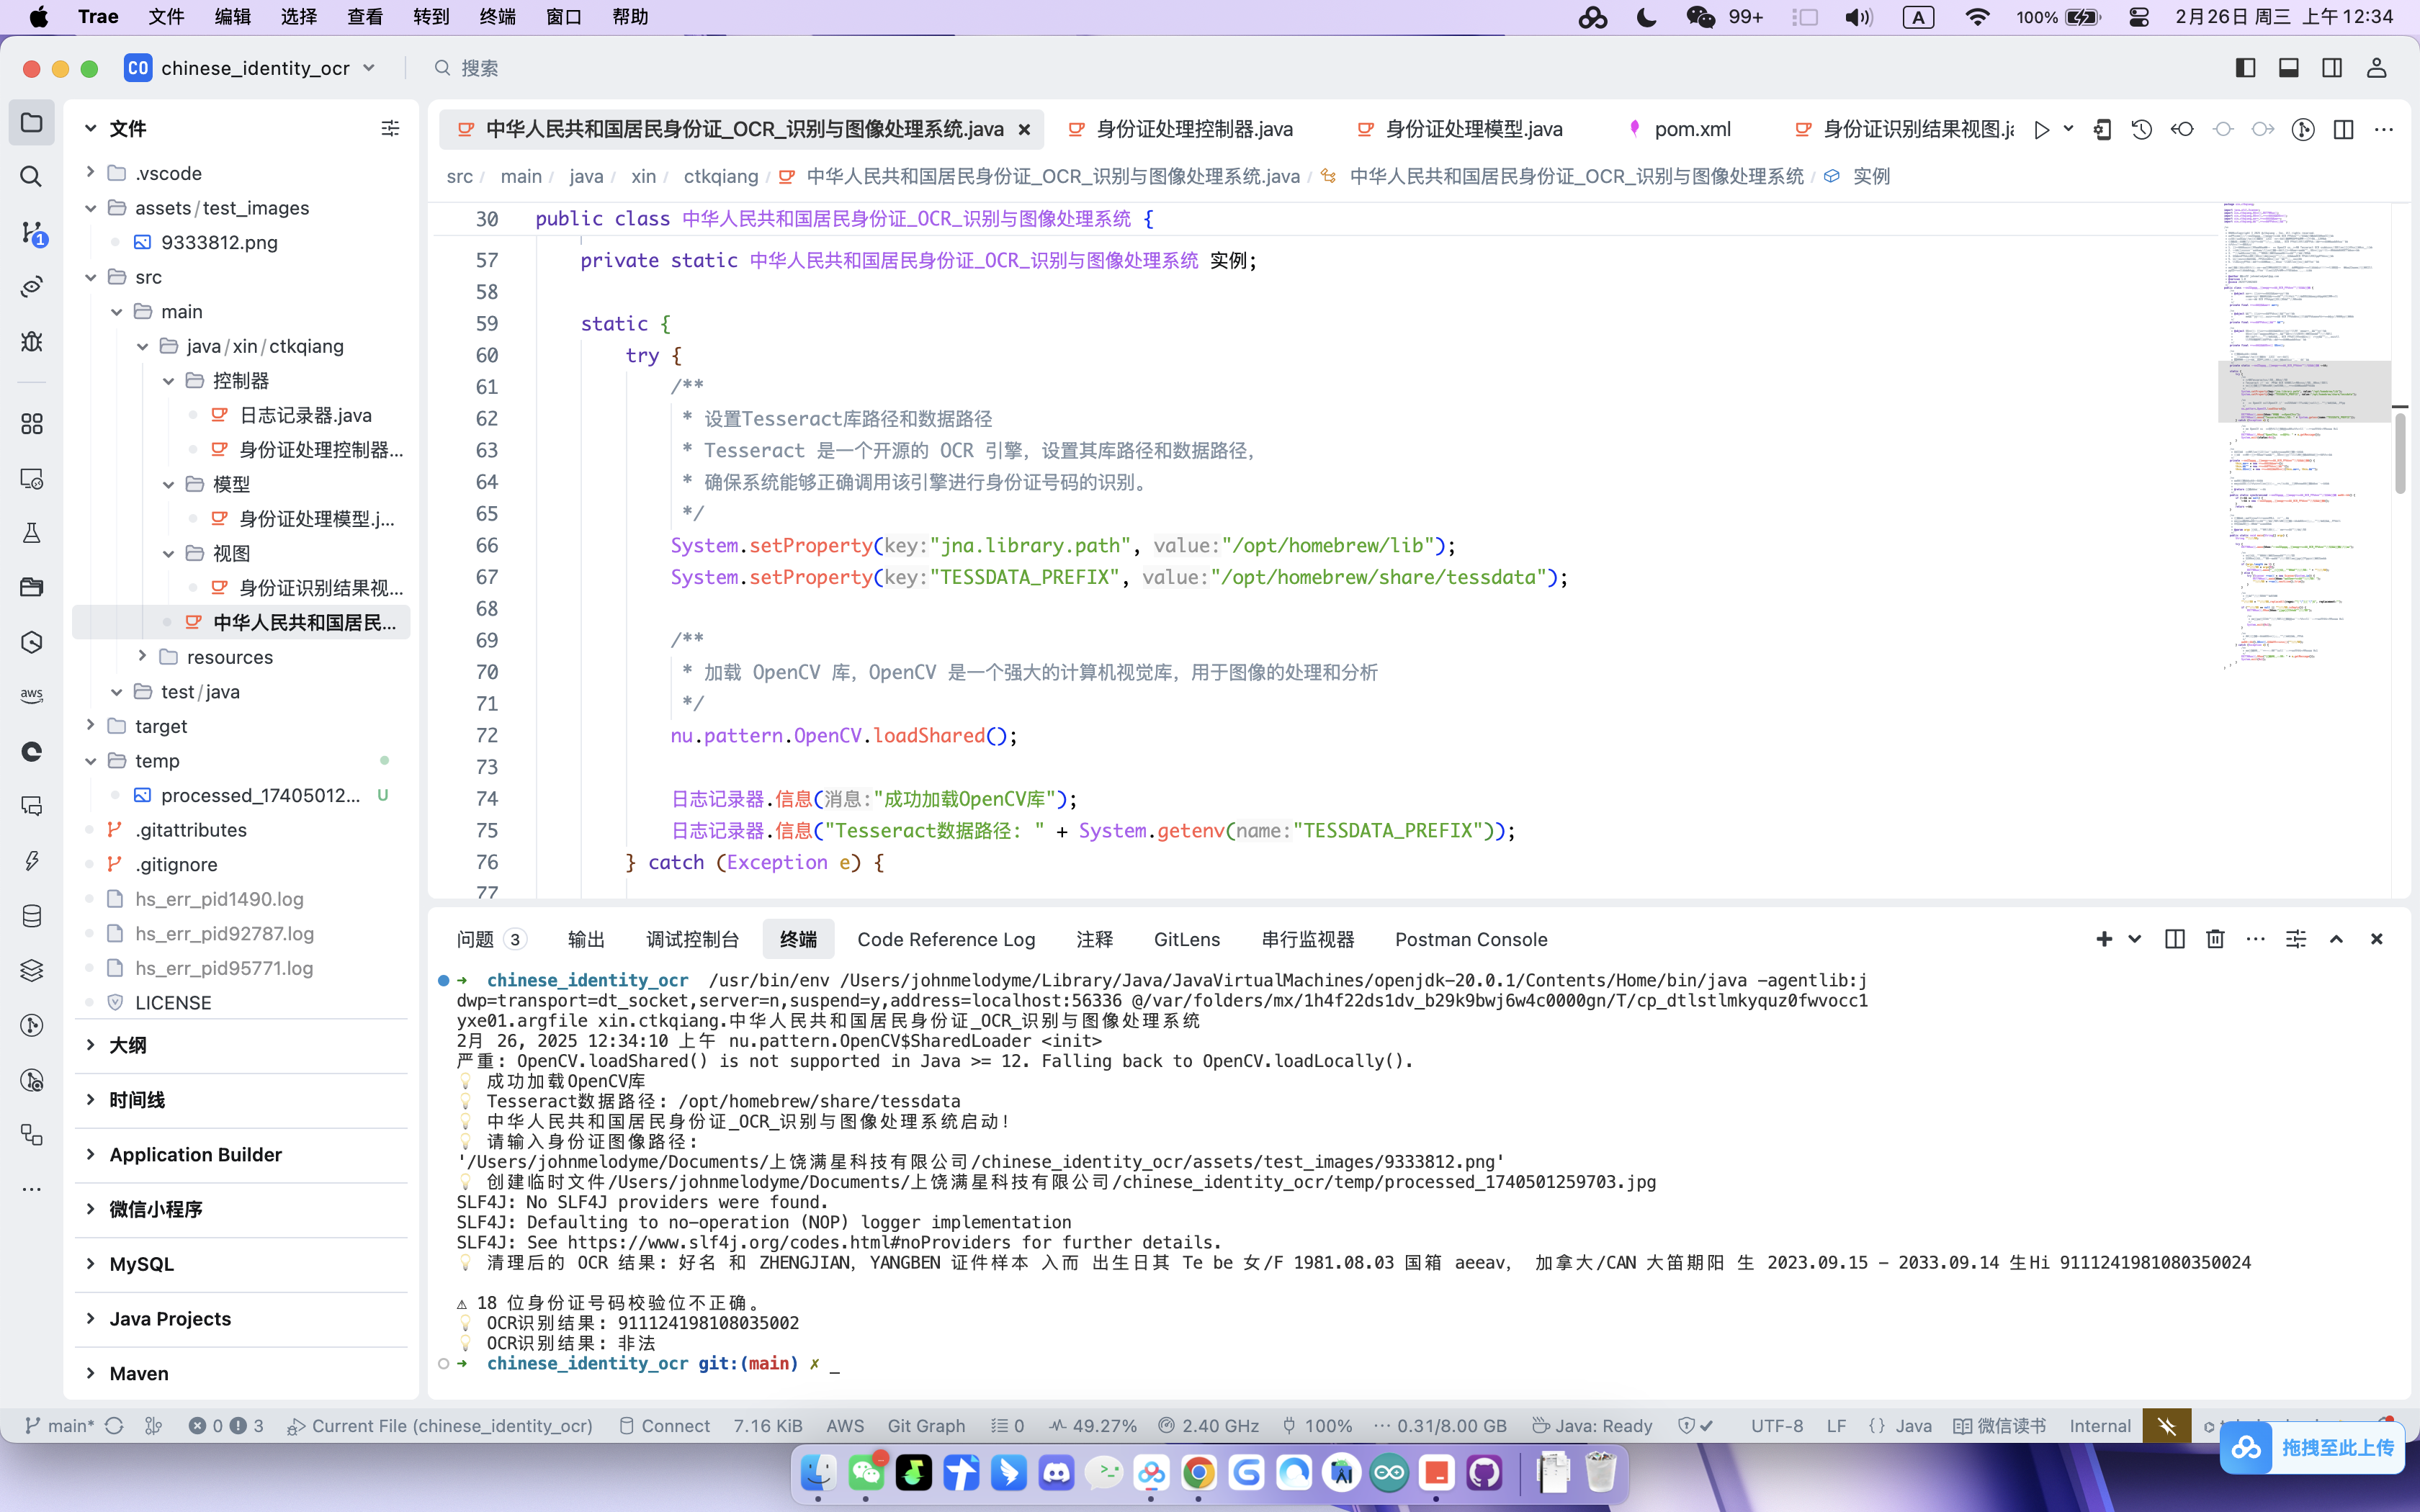The height and width of the screenshot is (1512, 2420).
Task: Expand the target folder
Action: click(90, 725)
